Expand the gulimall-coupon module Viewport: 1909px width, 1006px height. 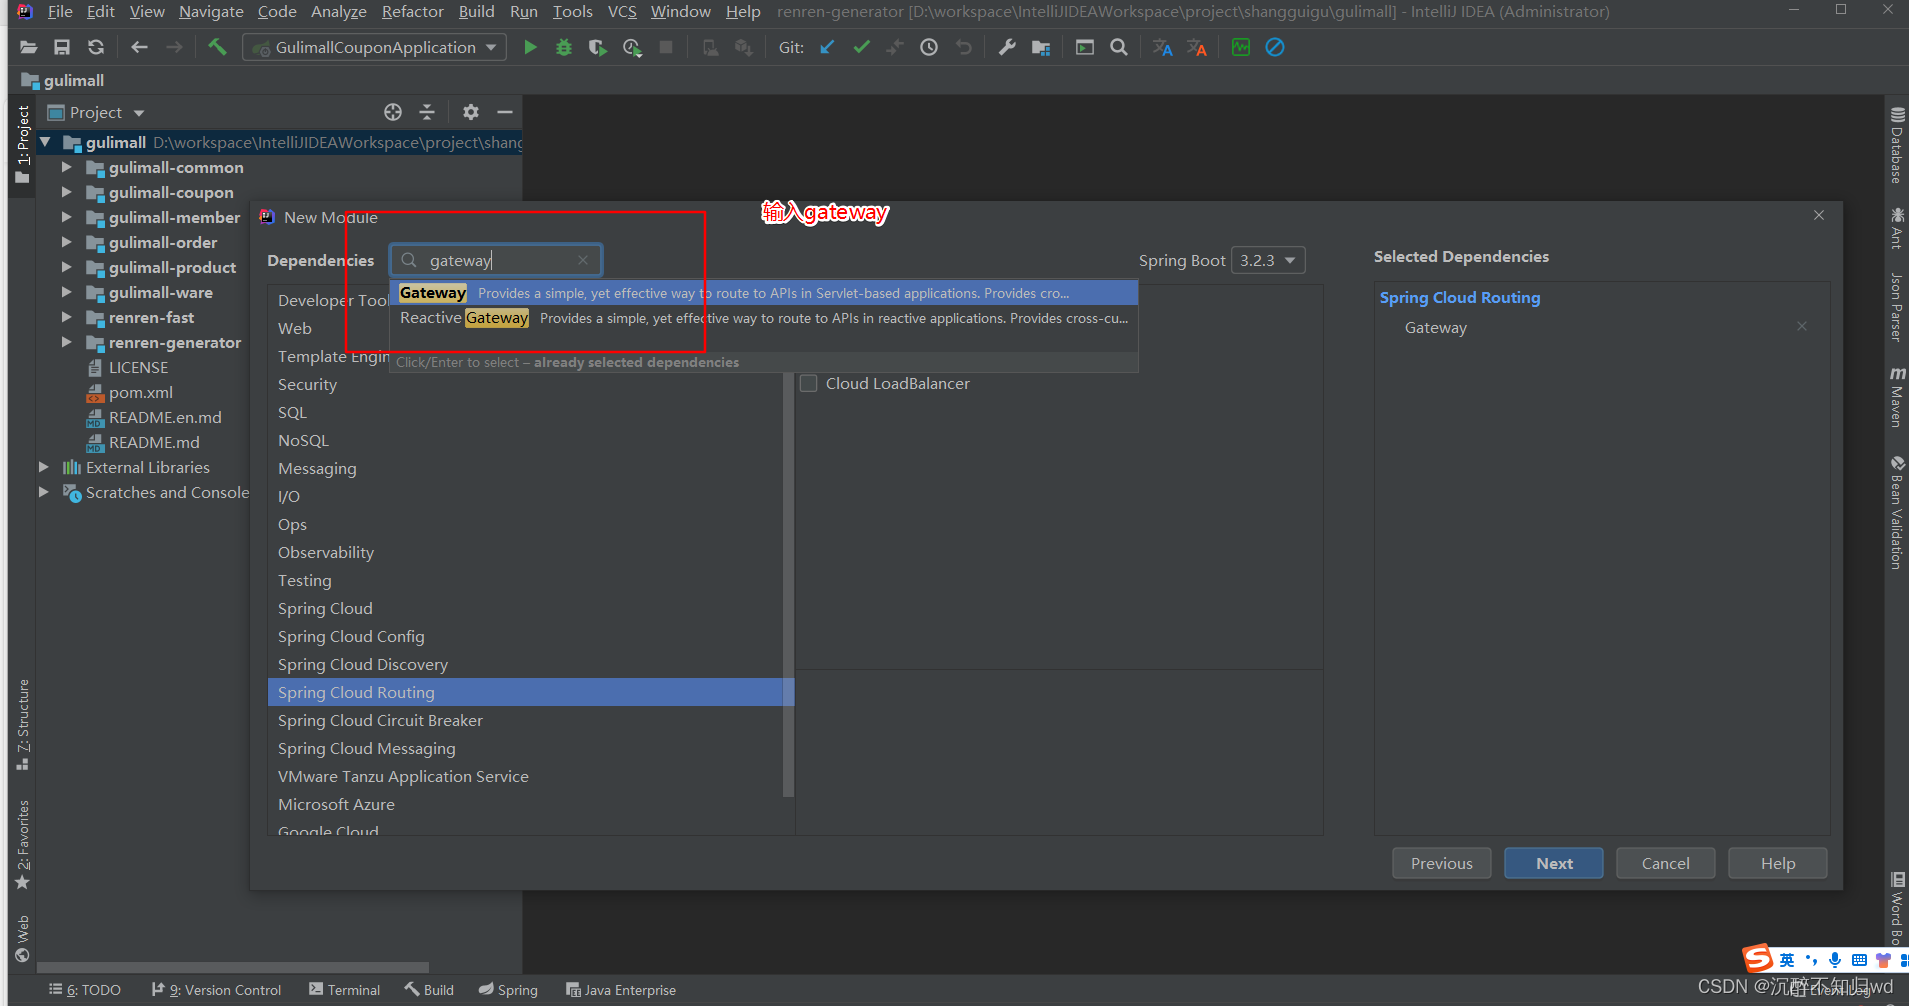coord(67,192)
